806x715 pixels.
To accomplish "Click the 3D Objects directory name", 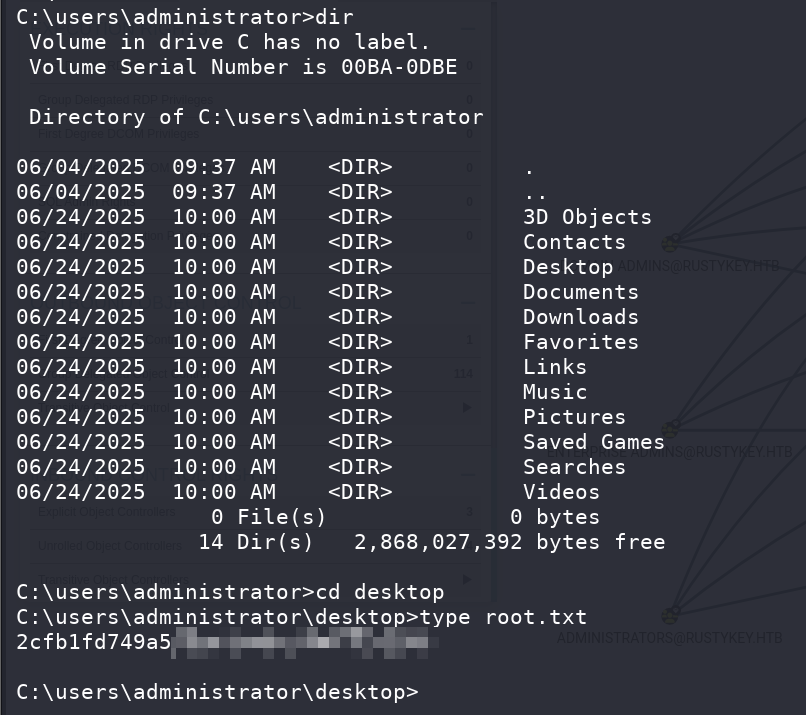I will [588, 217].
